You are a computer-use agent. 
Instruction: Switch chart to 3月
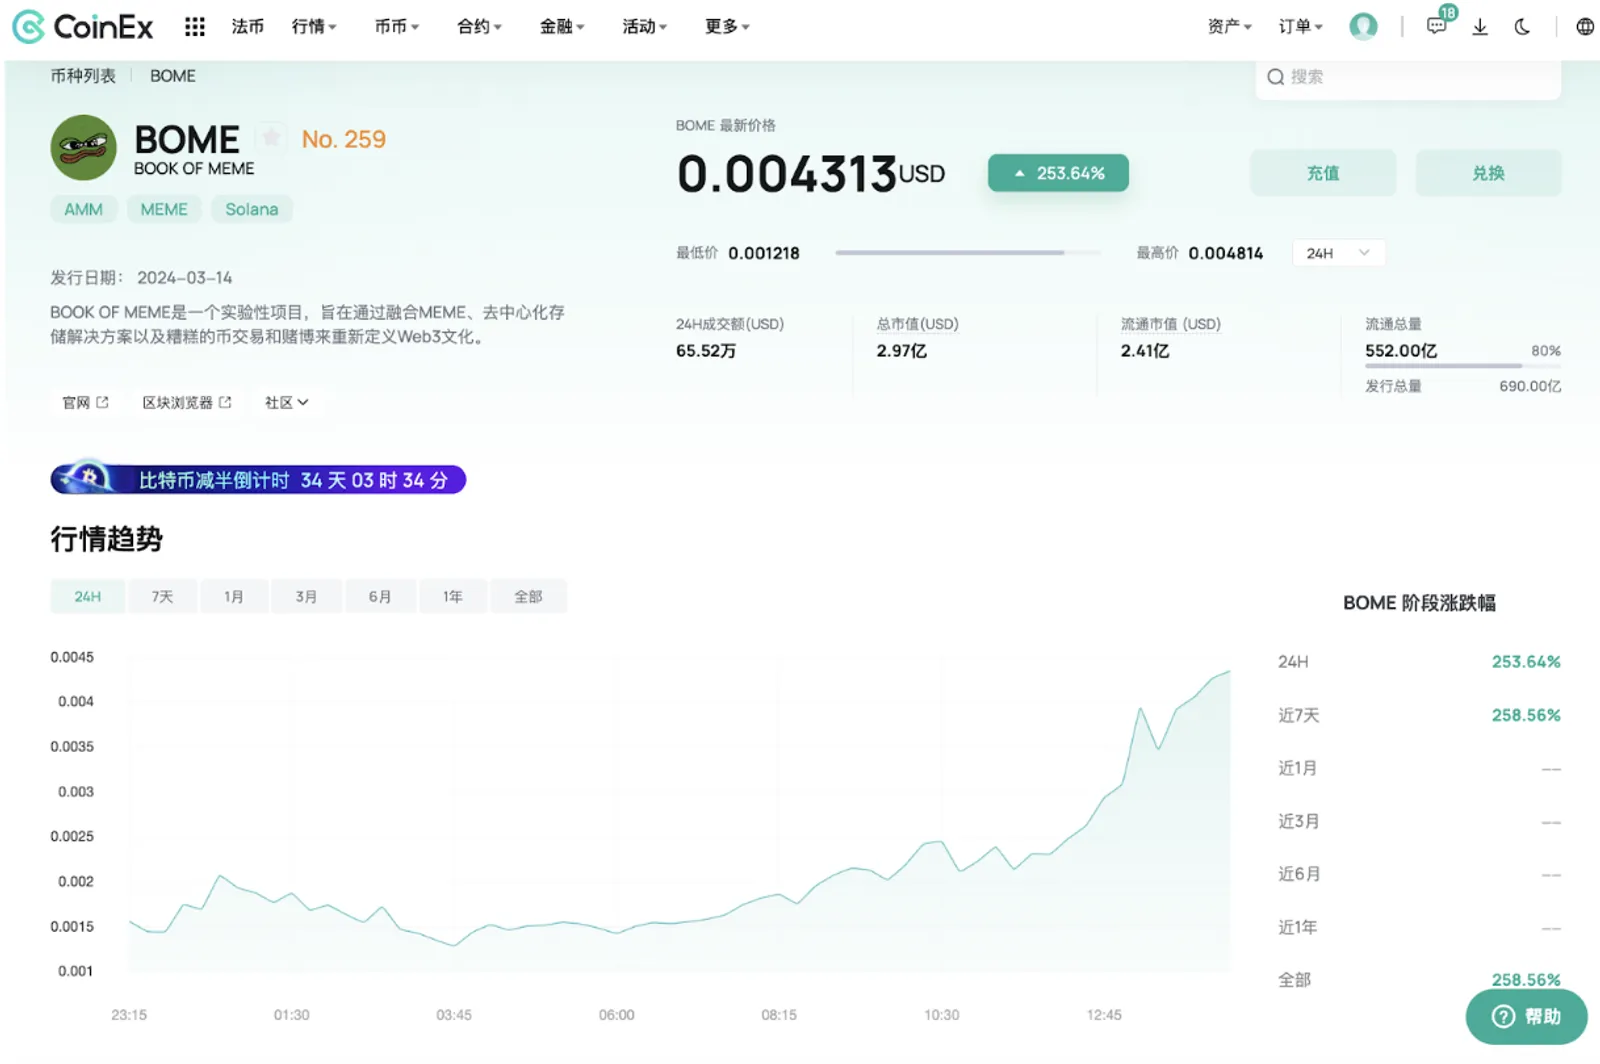[x=306, y=596]
